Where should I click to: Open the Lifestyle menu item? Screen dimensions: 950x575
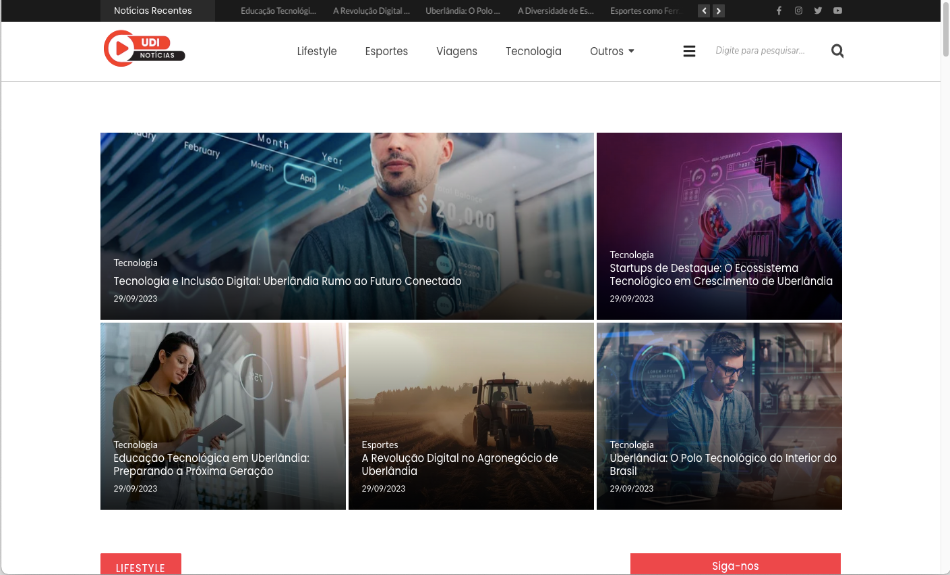click(317, 51)
